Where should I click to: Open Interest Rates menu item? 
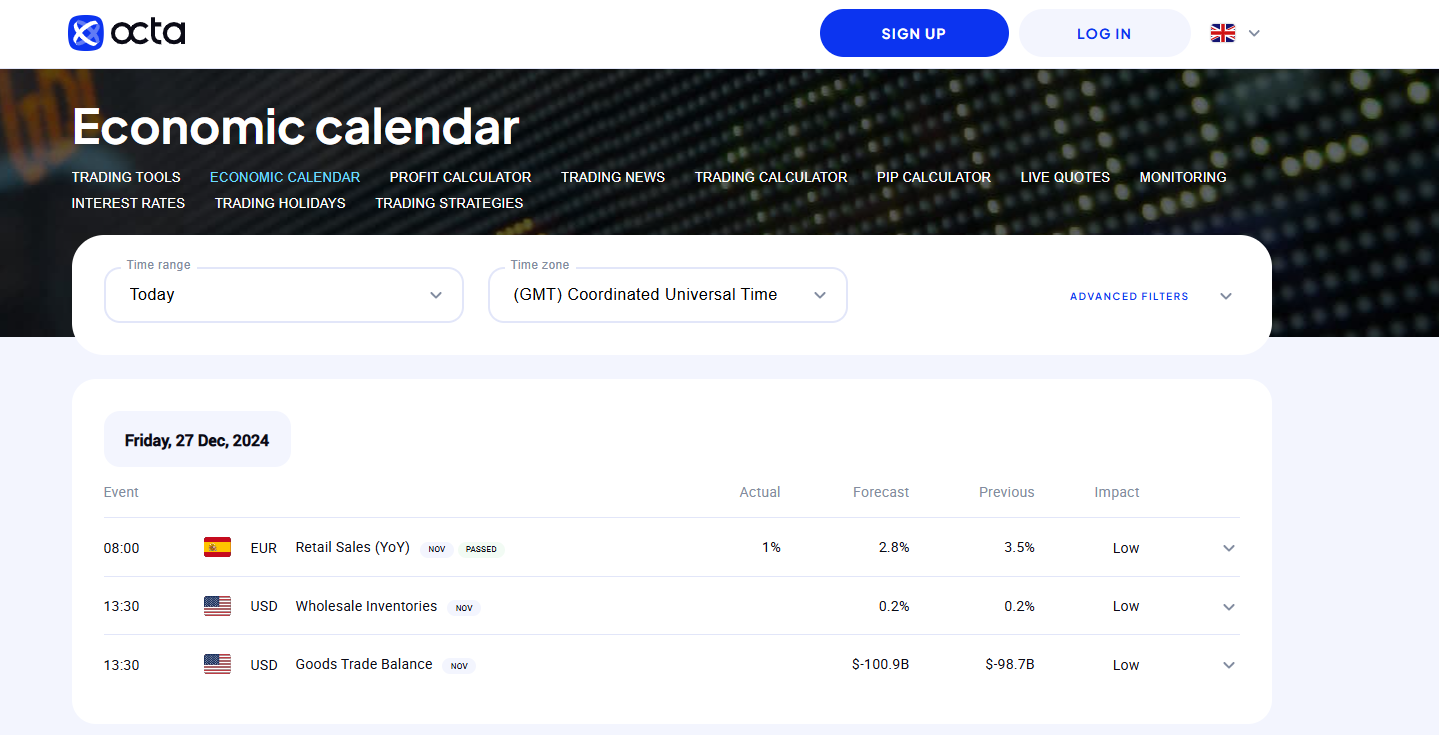coord(128,203)
